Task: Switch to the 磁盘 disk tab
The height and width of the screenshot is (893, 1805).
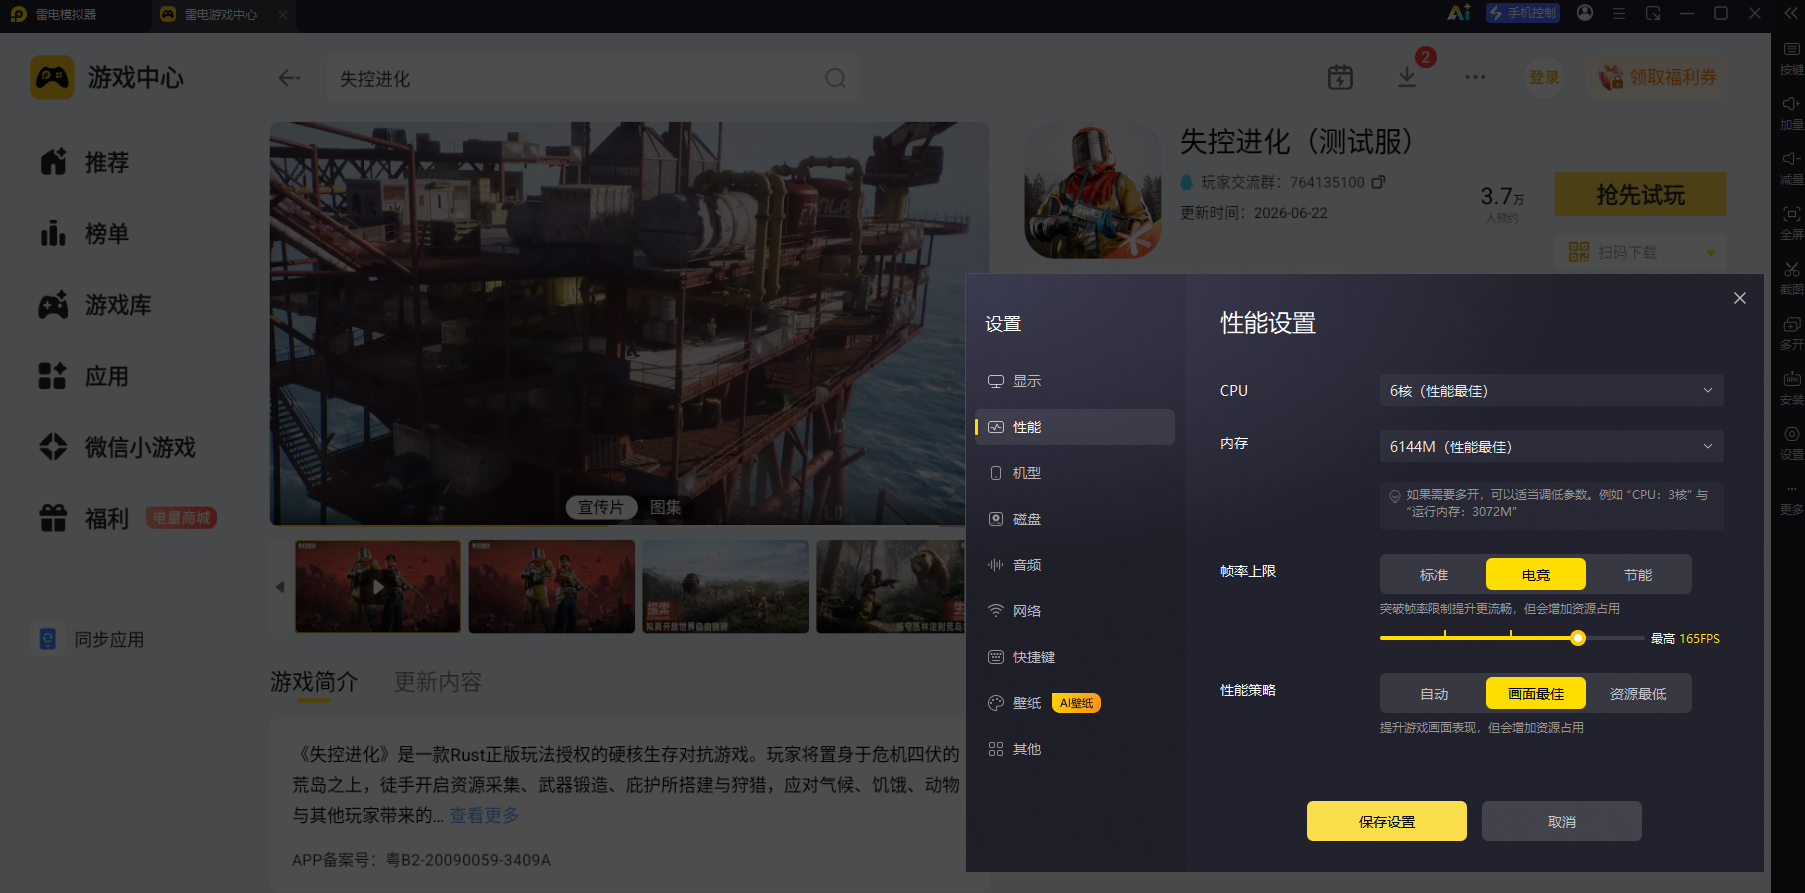Action: pyautogui.click(x=1074, y=519)
